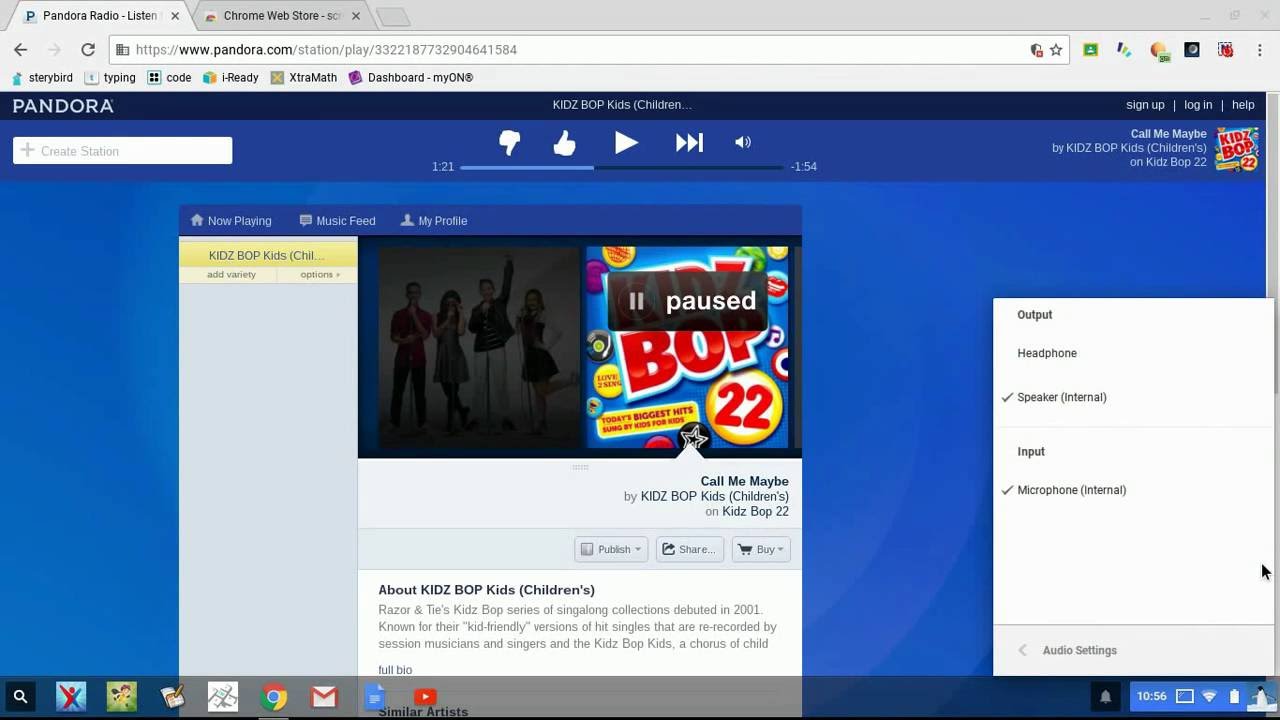Launch Gmail from the shelf
Screen dimensions: 1280x720
[324, 697]
